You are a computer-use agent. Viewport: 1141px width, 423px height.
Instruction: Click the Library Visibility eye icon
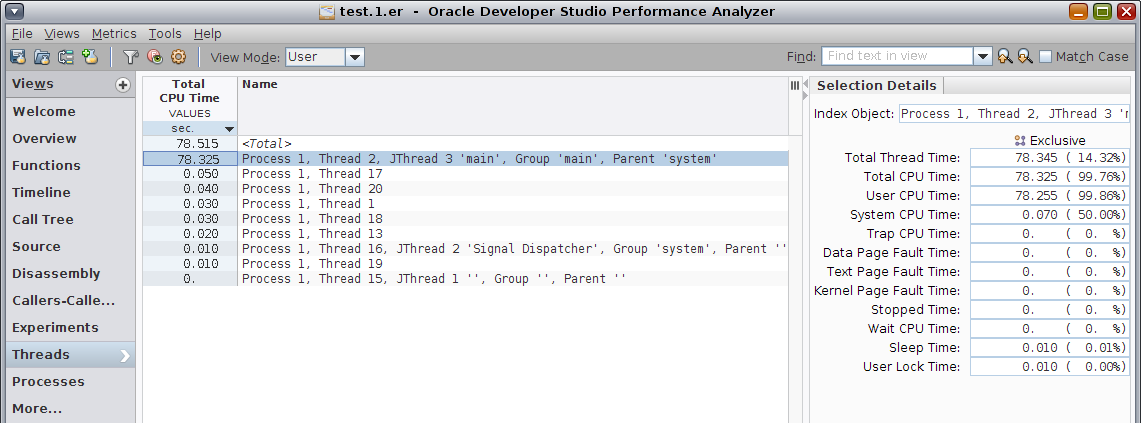click(x=154, y=57)
